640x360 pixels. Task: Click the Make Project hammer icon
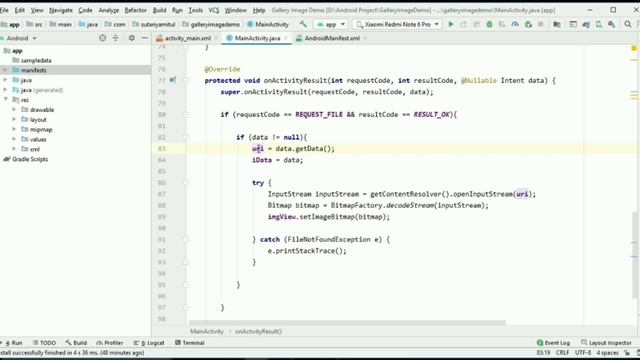pos(303,24)
